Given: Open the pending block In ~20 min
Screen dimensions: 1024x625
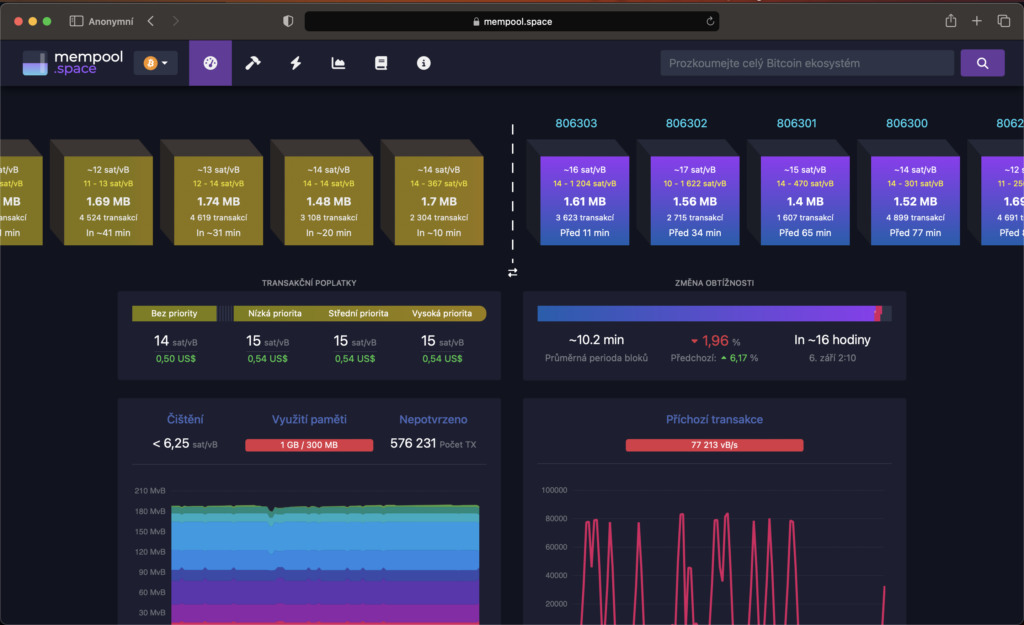Looking at the screenshot, I should click(328, 200).
